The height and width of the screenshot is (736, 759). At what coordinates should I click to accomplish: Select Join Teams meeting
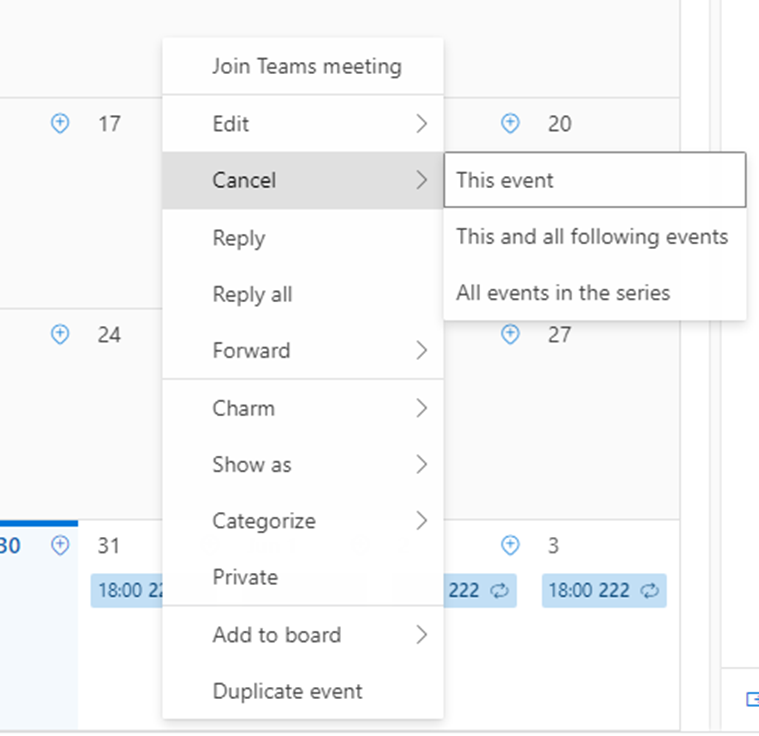point(306,67)
